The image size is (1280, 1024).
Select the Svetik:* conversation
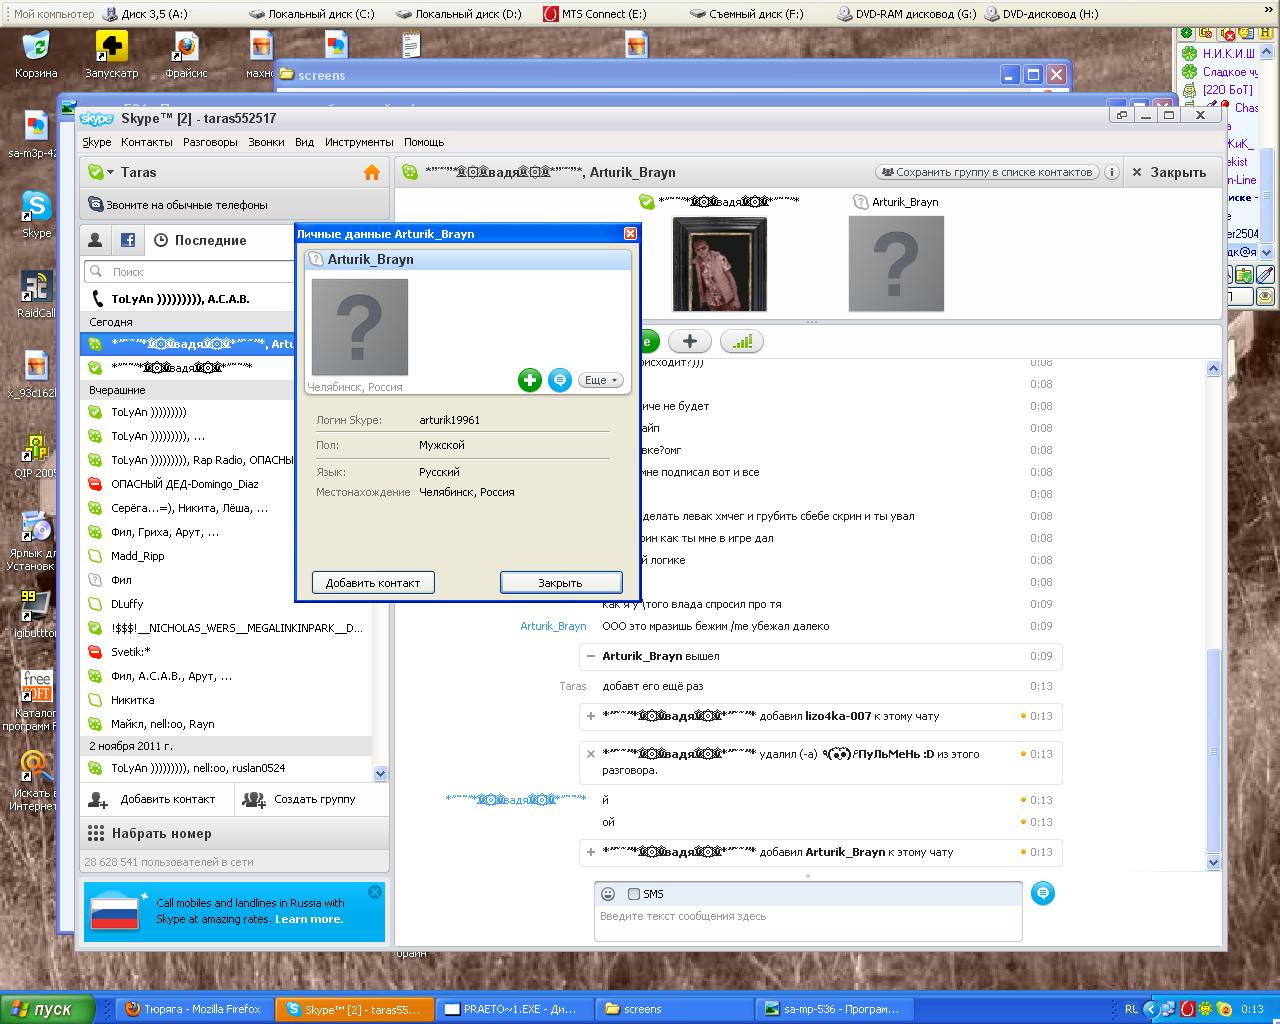[226, 652]
